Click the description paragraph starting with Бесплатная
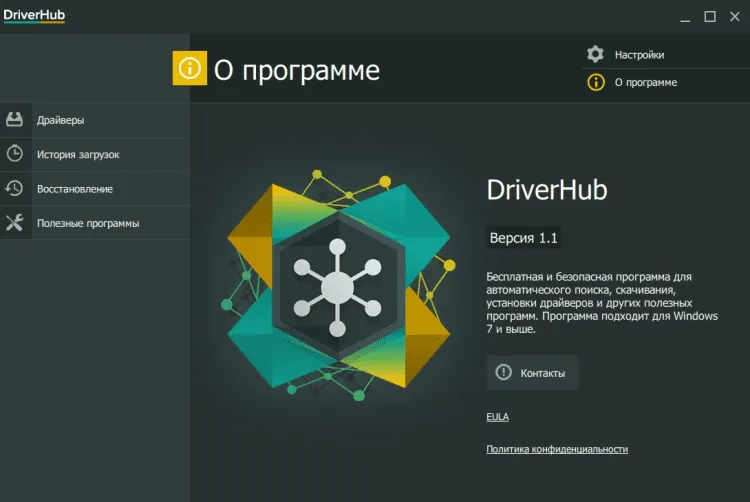 (602, 303)
